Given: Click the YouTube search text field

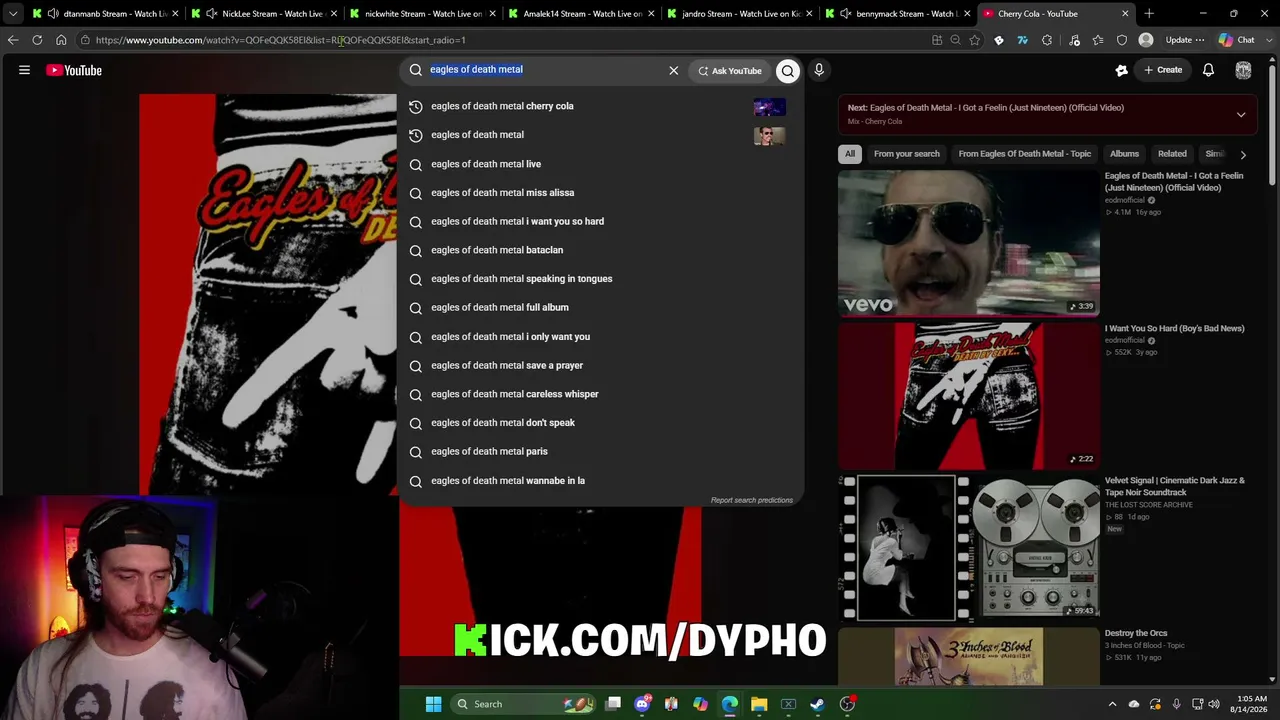Looking at the screenshot, I should (540, 70).
